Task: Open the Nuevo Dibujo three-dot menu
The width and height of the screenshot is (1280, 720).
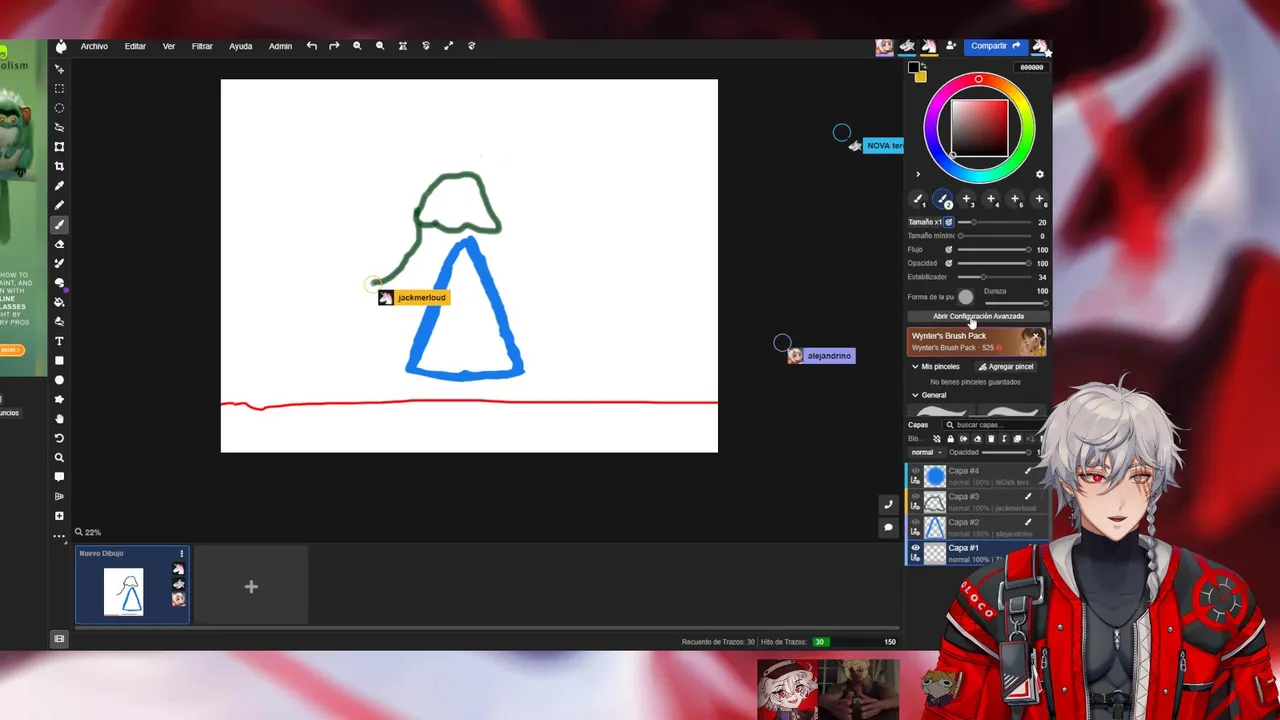Action: (182, 553)
